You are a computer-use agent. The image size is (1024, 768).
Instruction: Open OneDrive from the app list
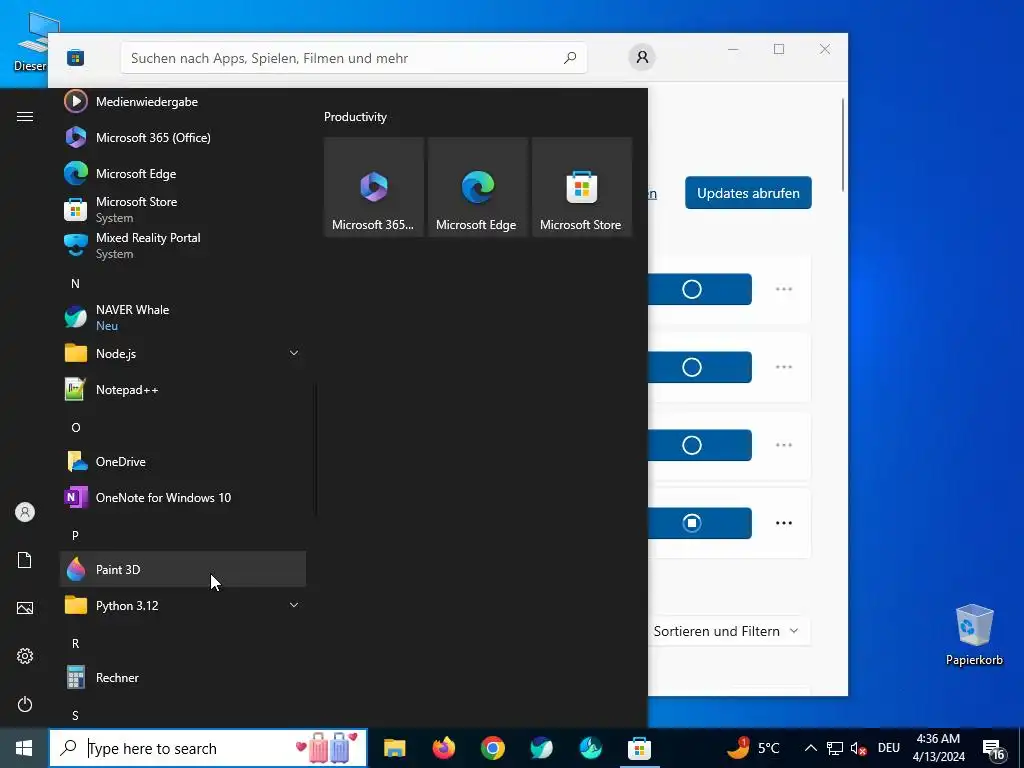click(182, 462)
